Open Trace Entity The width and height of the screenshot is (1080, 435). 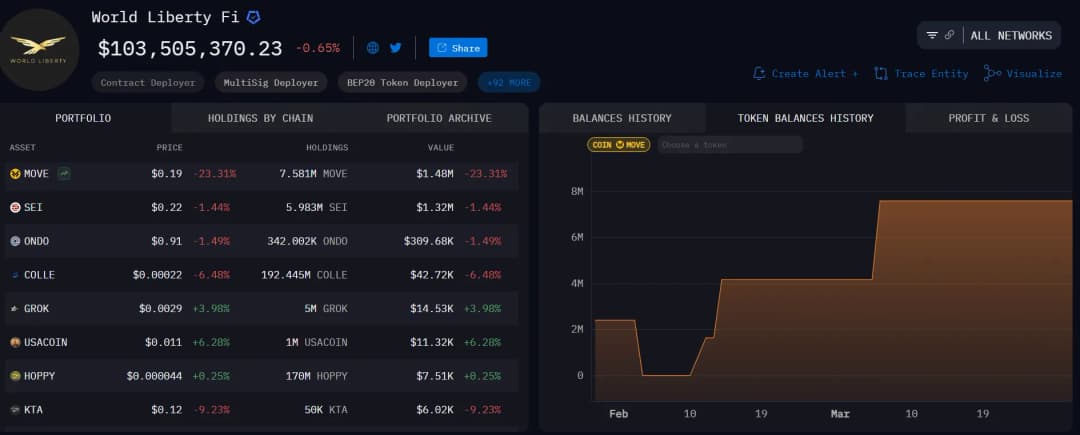(x=921, y=73)
